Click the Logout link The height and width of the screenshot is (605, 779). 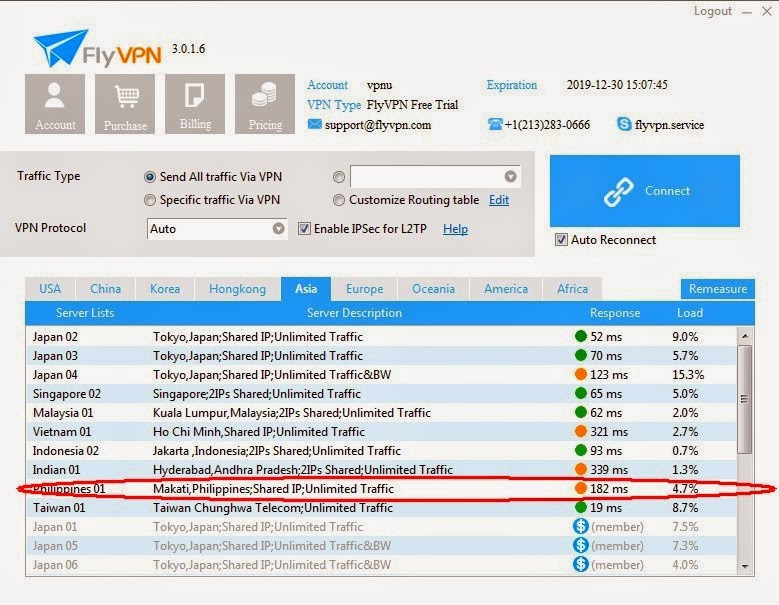pos(713,11)
